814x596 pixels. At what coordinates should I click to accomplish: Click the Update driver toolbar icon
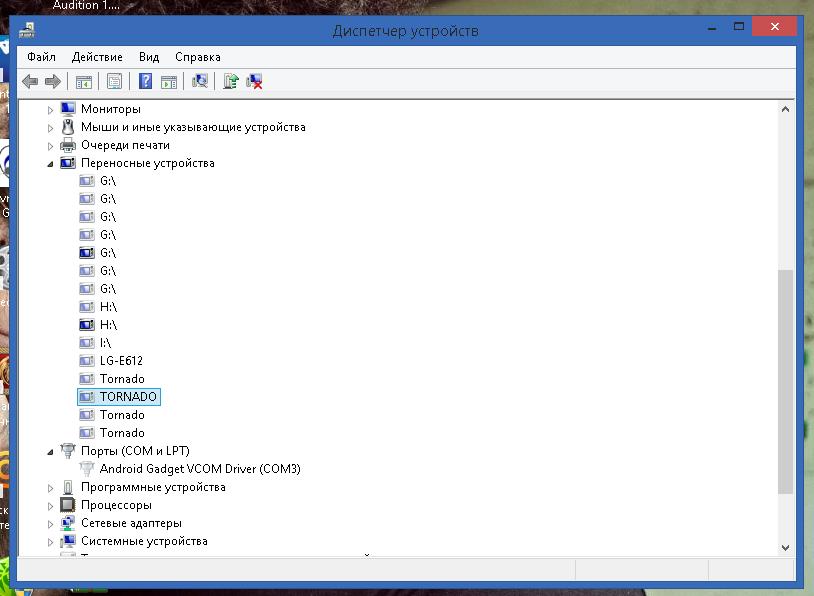coord(231,82)
